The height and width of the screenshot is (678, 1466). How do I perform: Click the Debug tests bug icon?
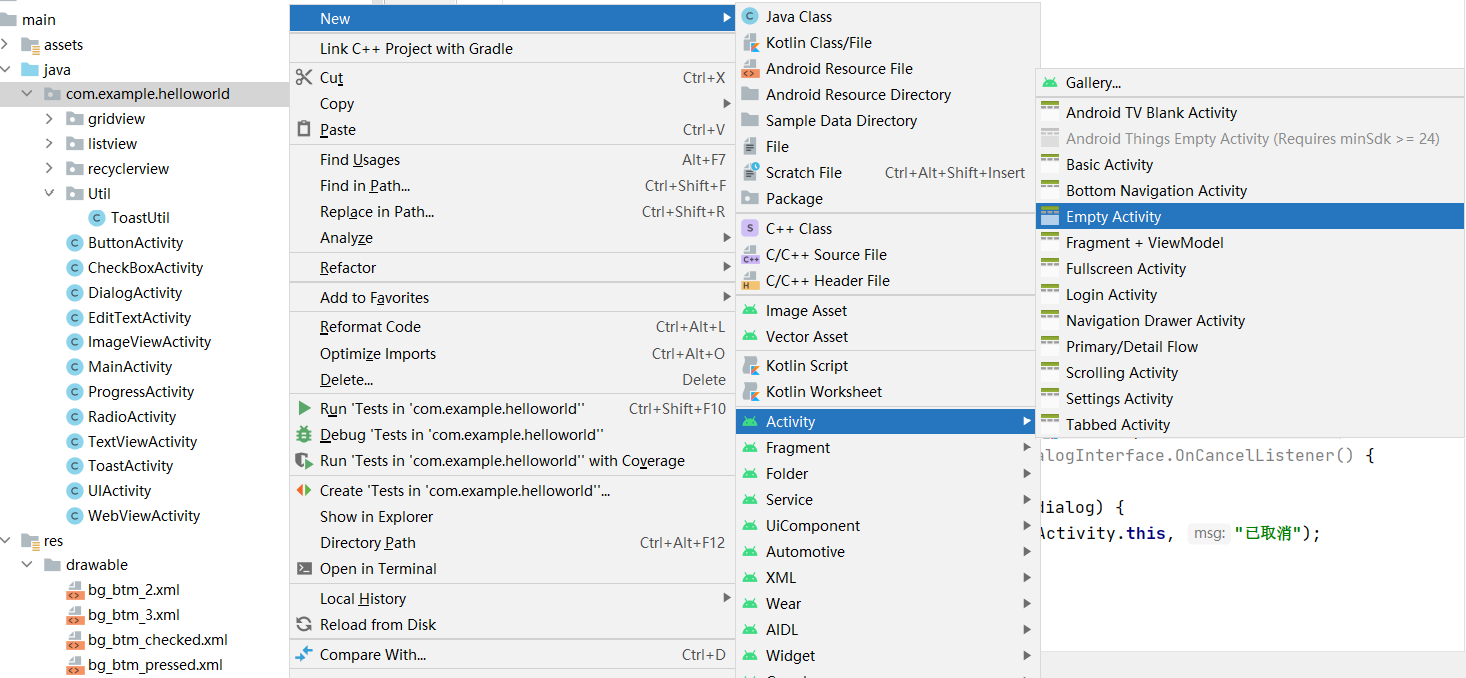(304, 434)
